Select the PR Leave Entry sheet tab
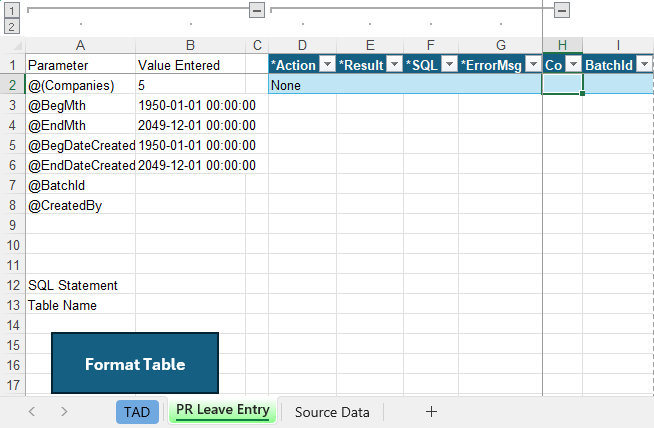Viewport: 654px width, 428px height. pyautogui.click(x=223, y=410)
